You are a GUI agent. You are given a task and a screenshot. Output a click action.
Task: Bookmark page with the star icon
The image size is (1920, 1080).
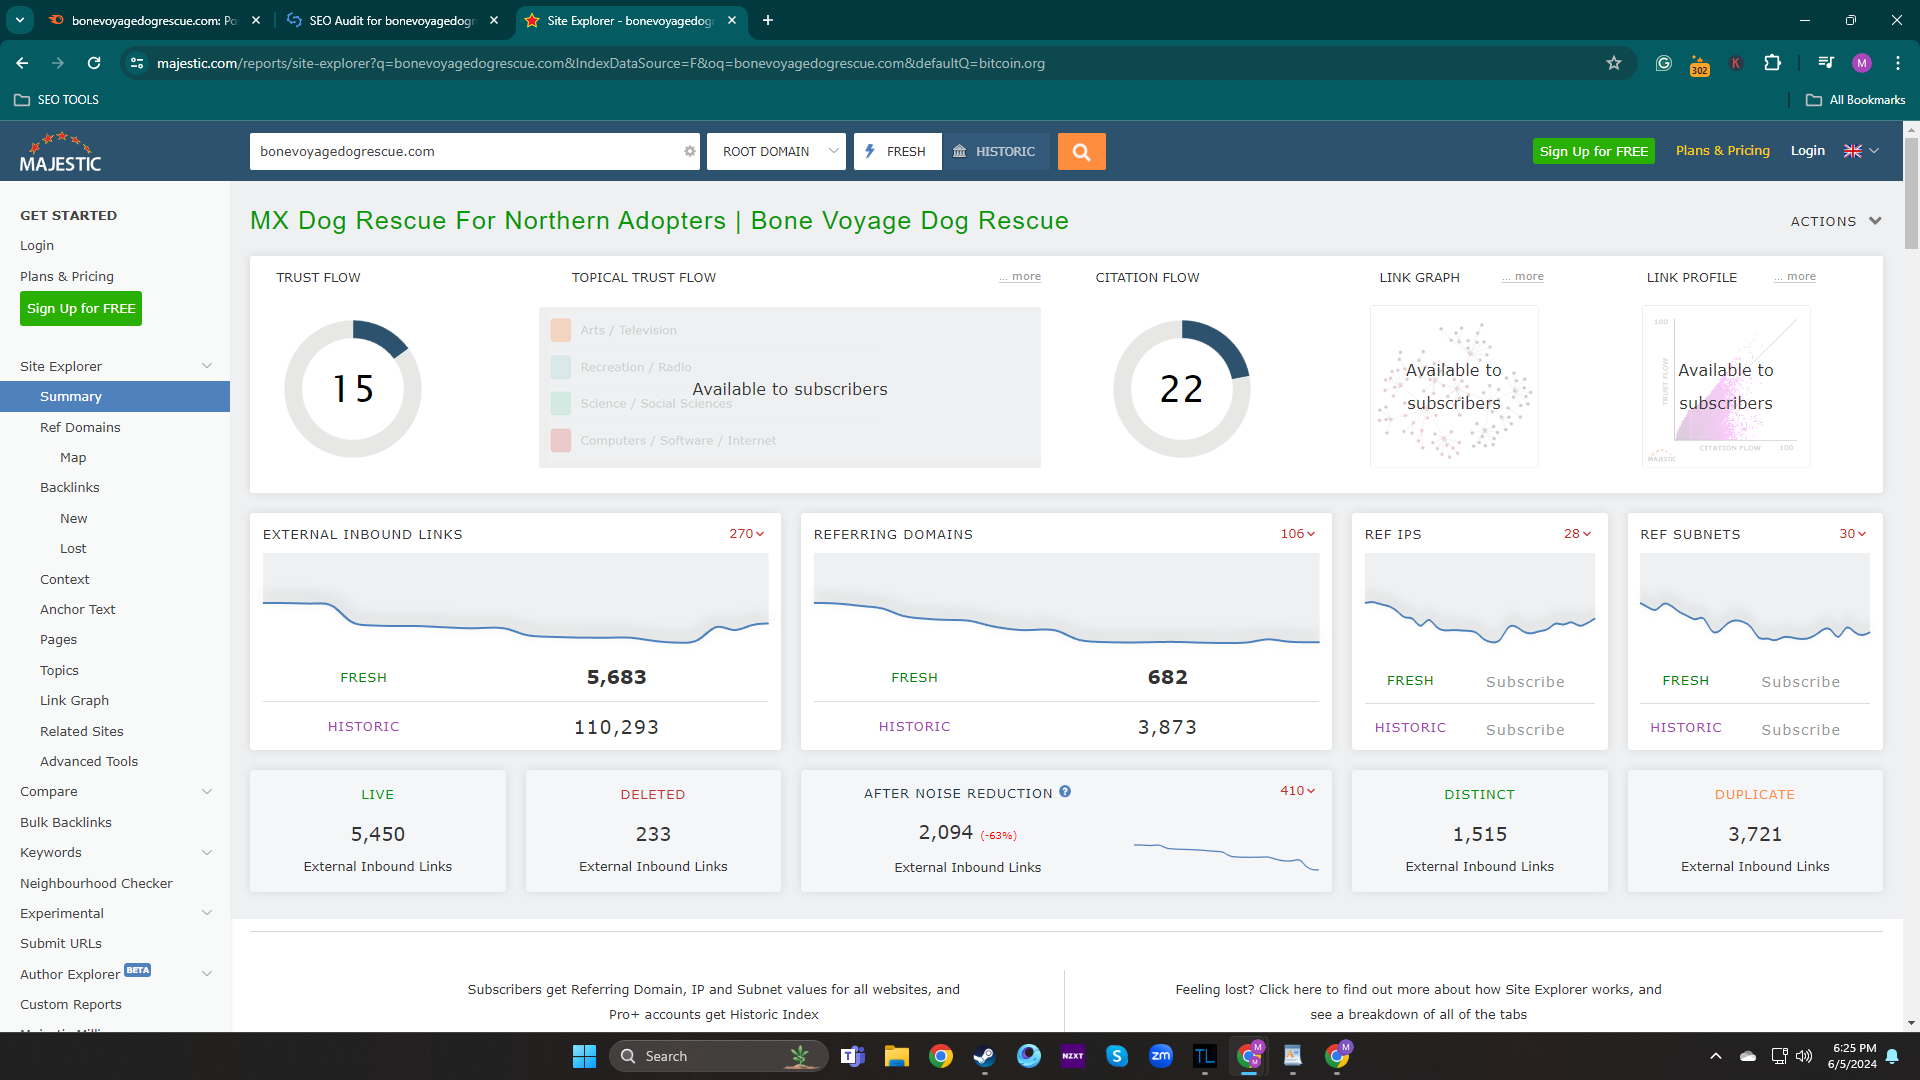point(1613,63)
